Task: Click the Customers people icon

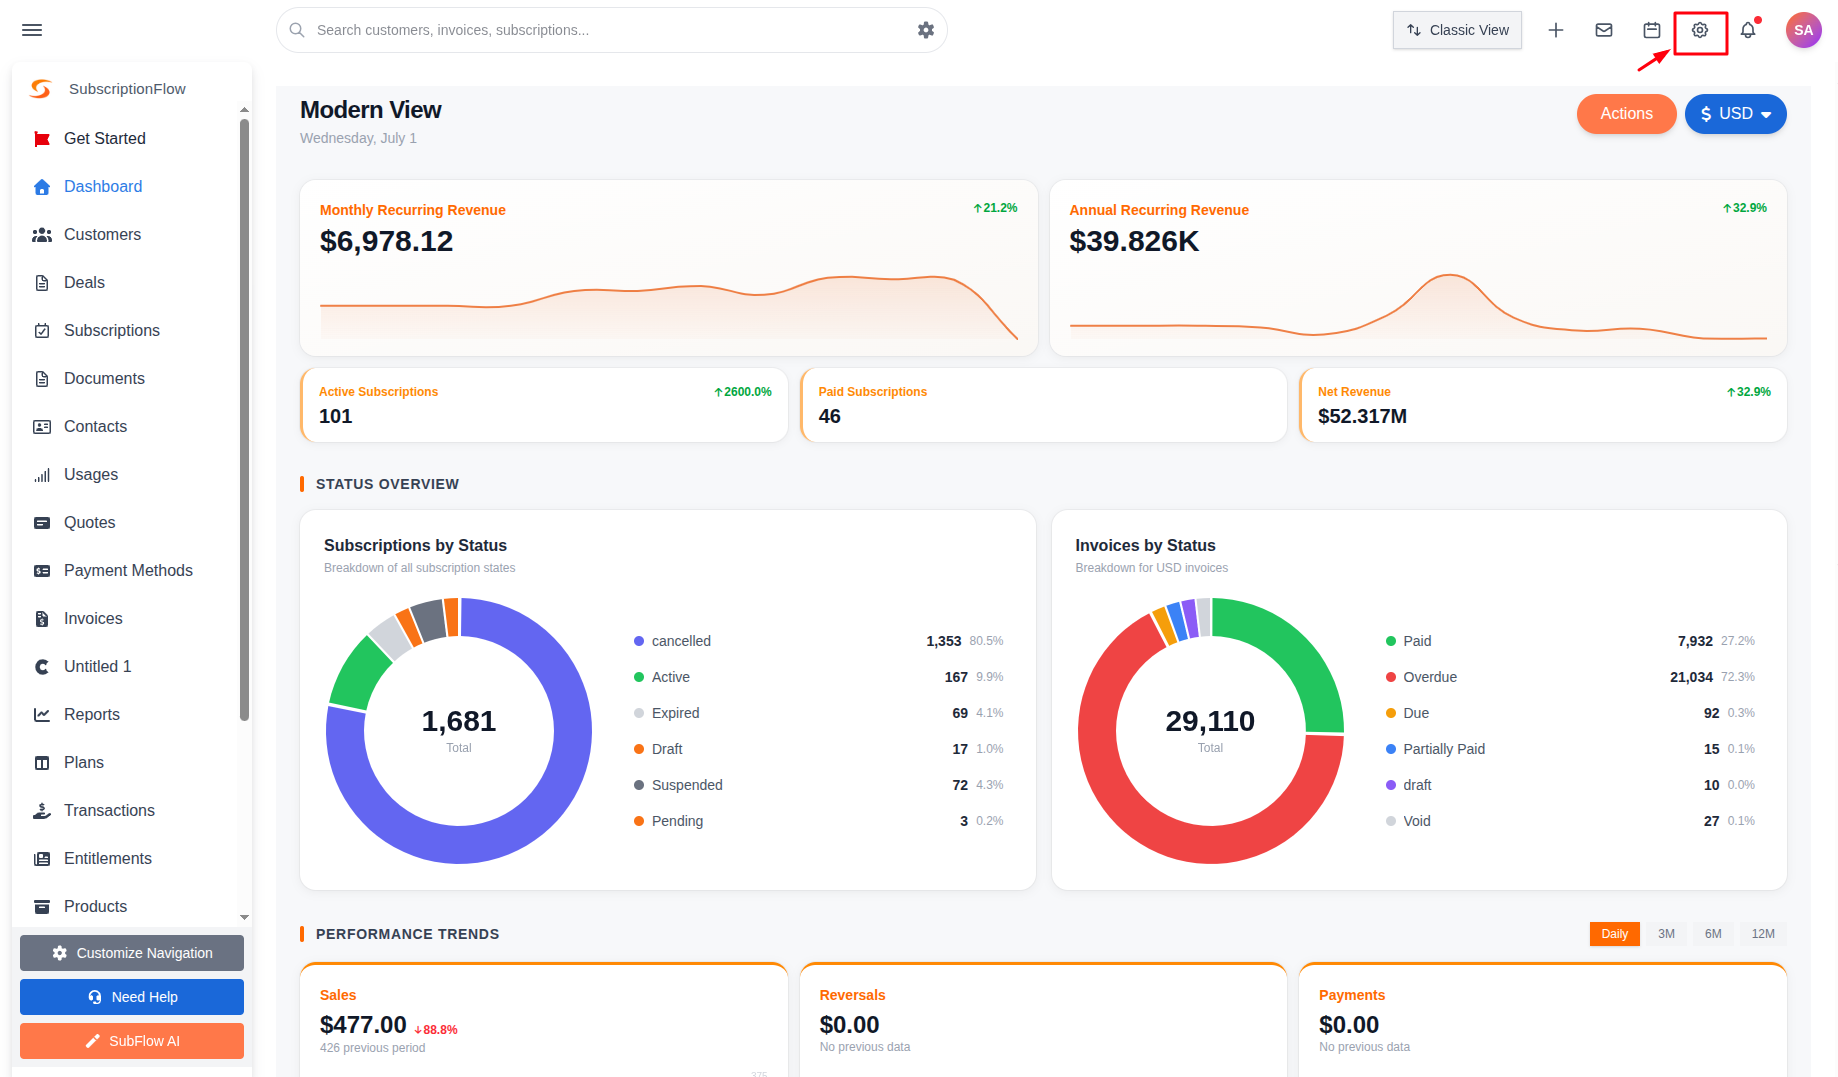Action: point(42,235)
